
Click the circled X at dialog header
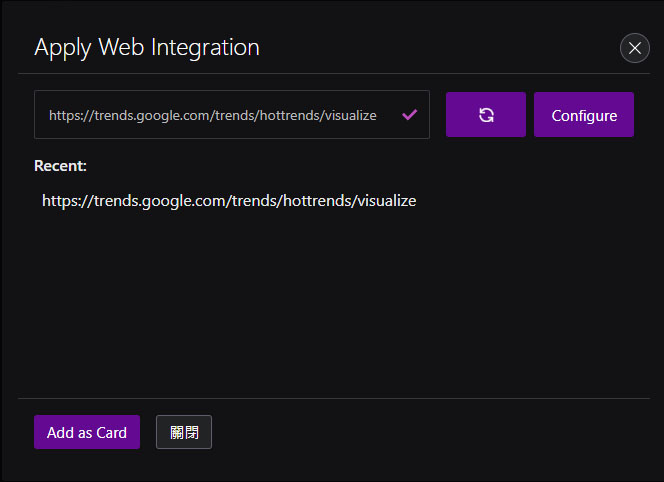coord(634,48)
